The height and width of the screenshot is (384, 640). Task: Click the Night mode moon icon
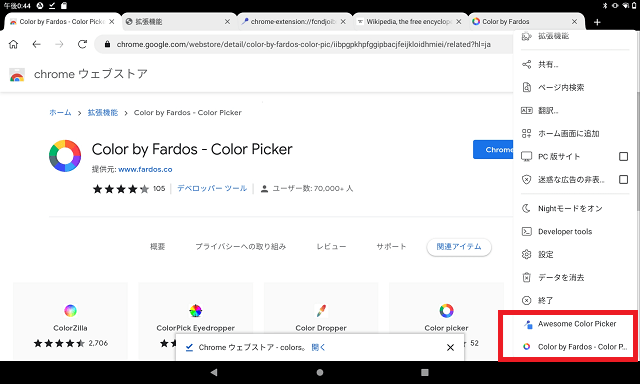(x=527, y=209)
